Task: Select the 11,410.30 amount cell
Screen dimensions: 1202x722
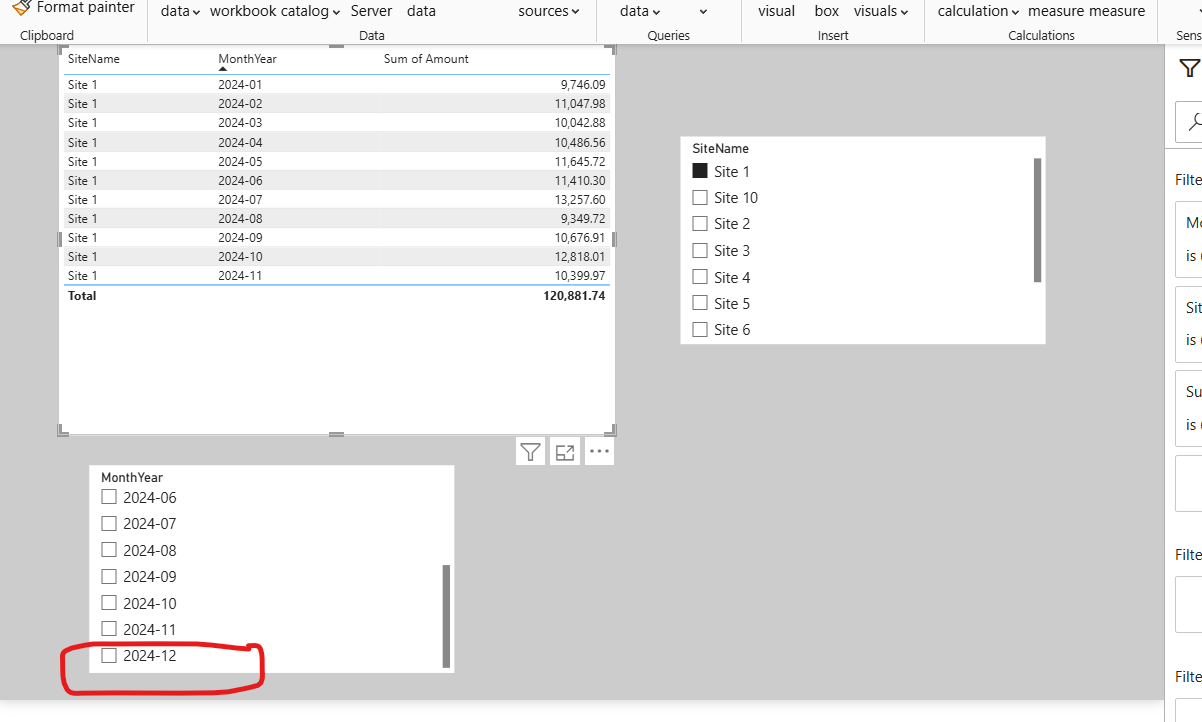Action: (580, 180)
